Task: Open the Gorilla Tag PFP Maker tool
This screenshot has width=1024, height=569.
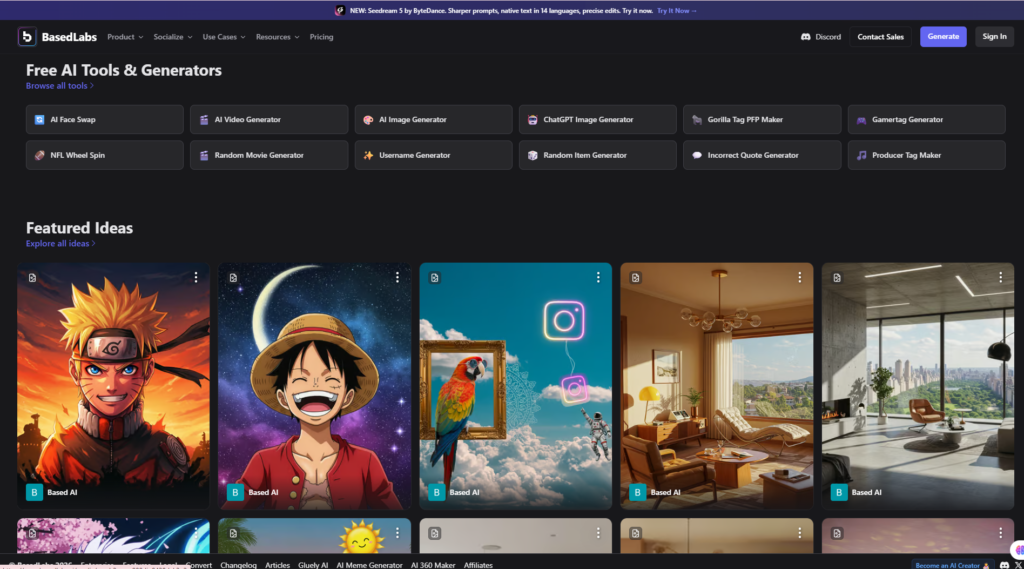Action: (762, 120)
